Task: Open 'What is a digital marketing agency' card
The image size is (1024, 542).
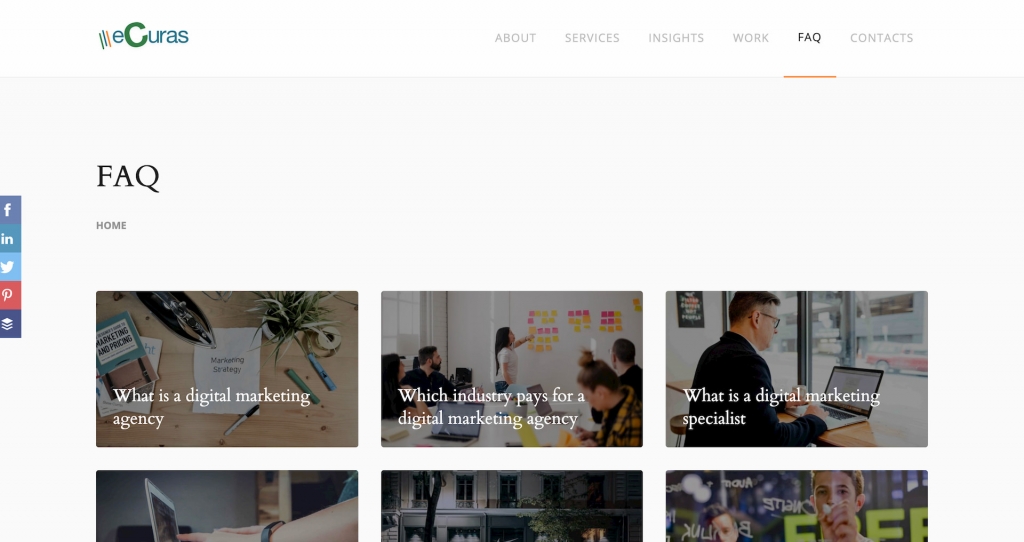Action: (227, 369)
